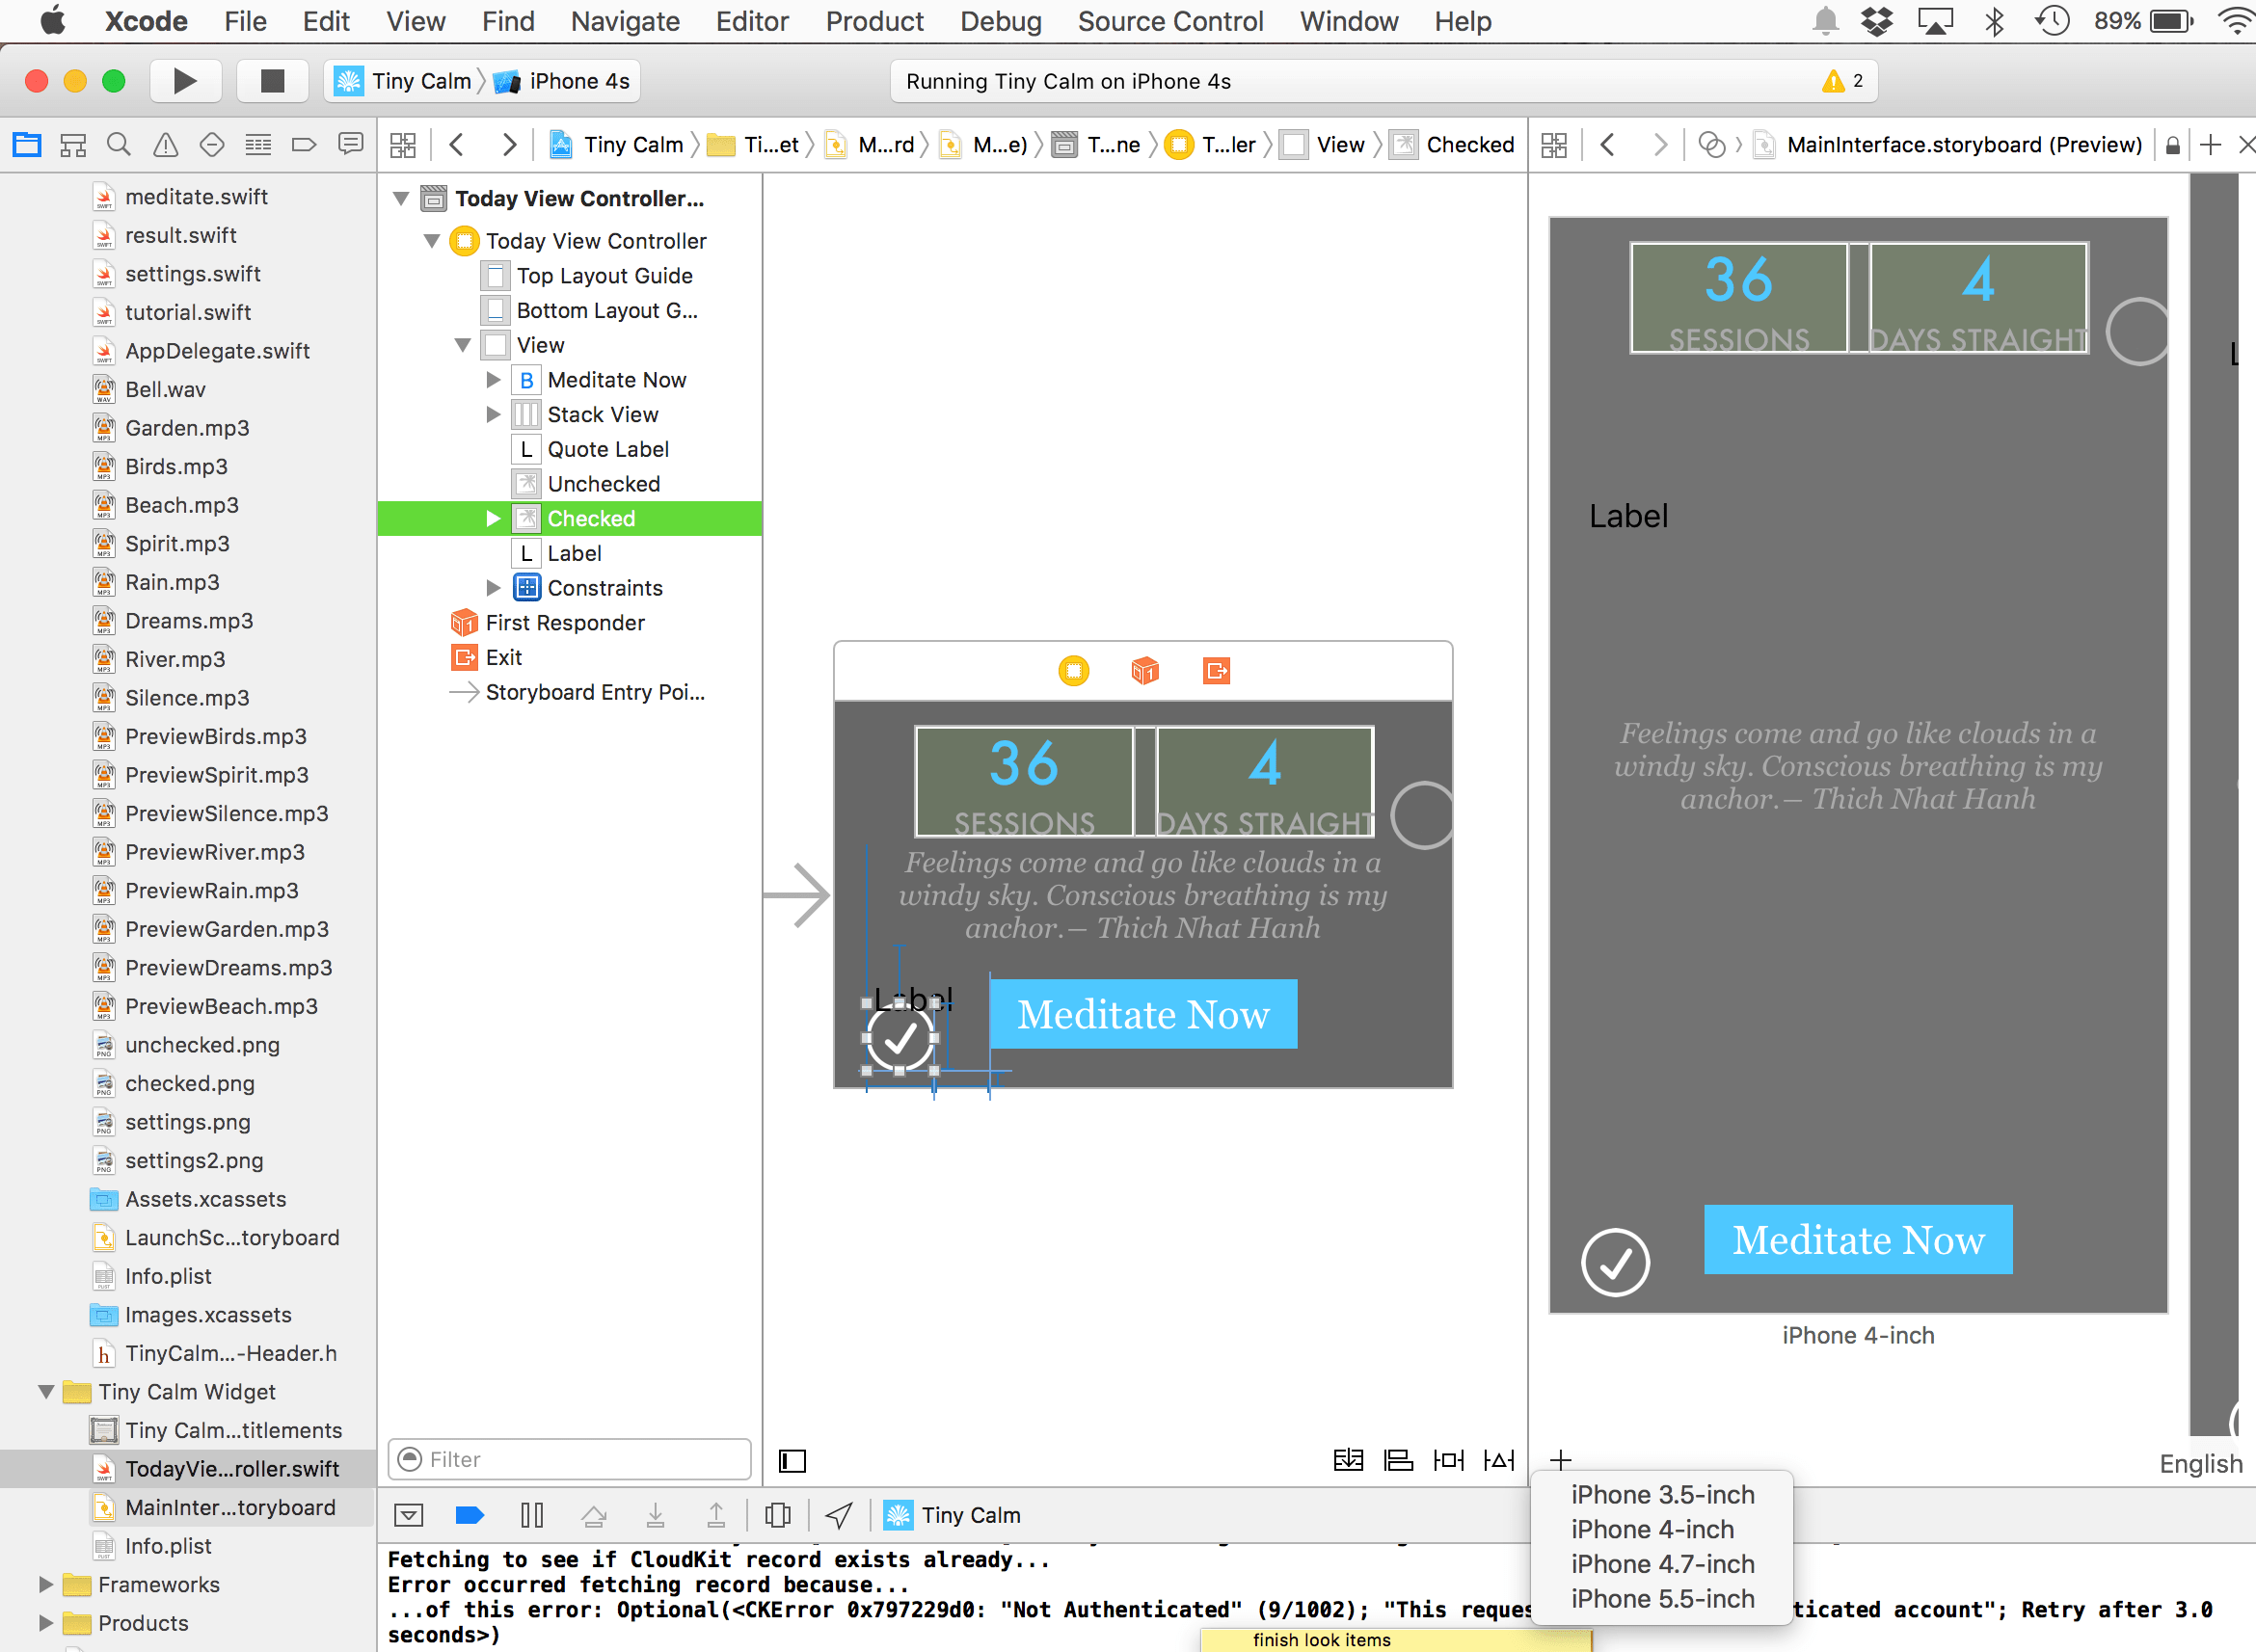
Task: Hide the debug area toggle button
Action: [408, 1516]
